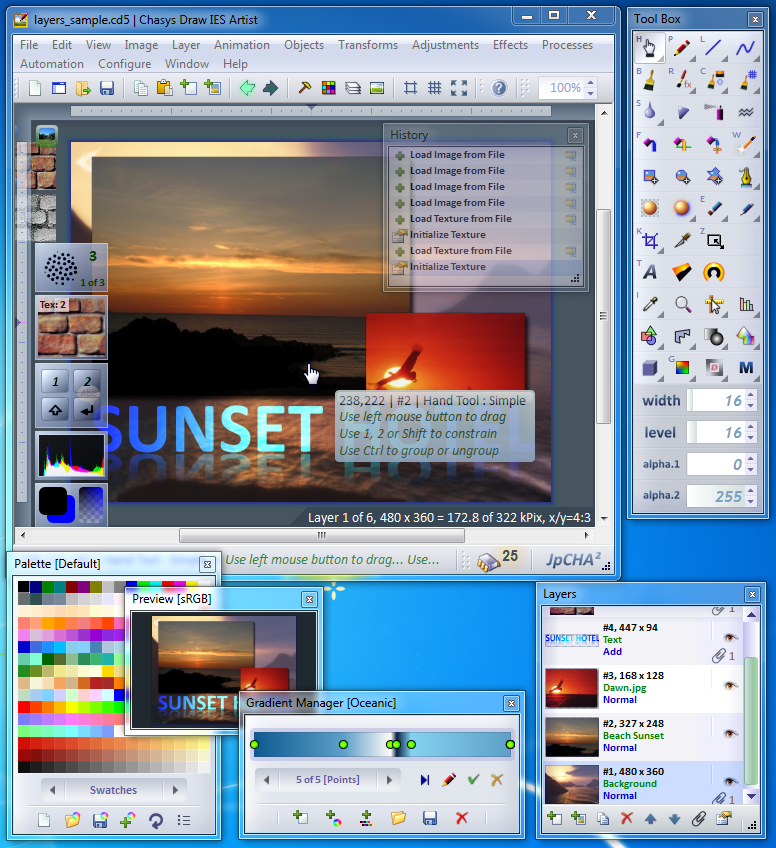Go to previous Swatches page arrow

[52, 790]
